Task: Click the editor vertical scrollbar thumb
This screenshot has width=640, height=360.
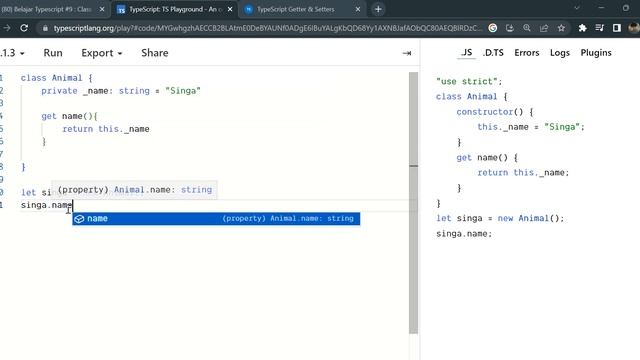Action: tap(413, 202)
